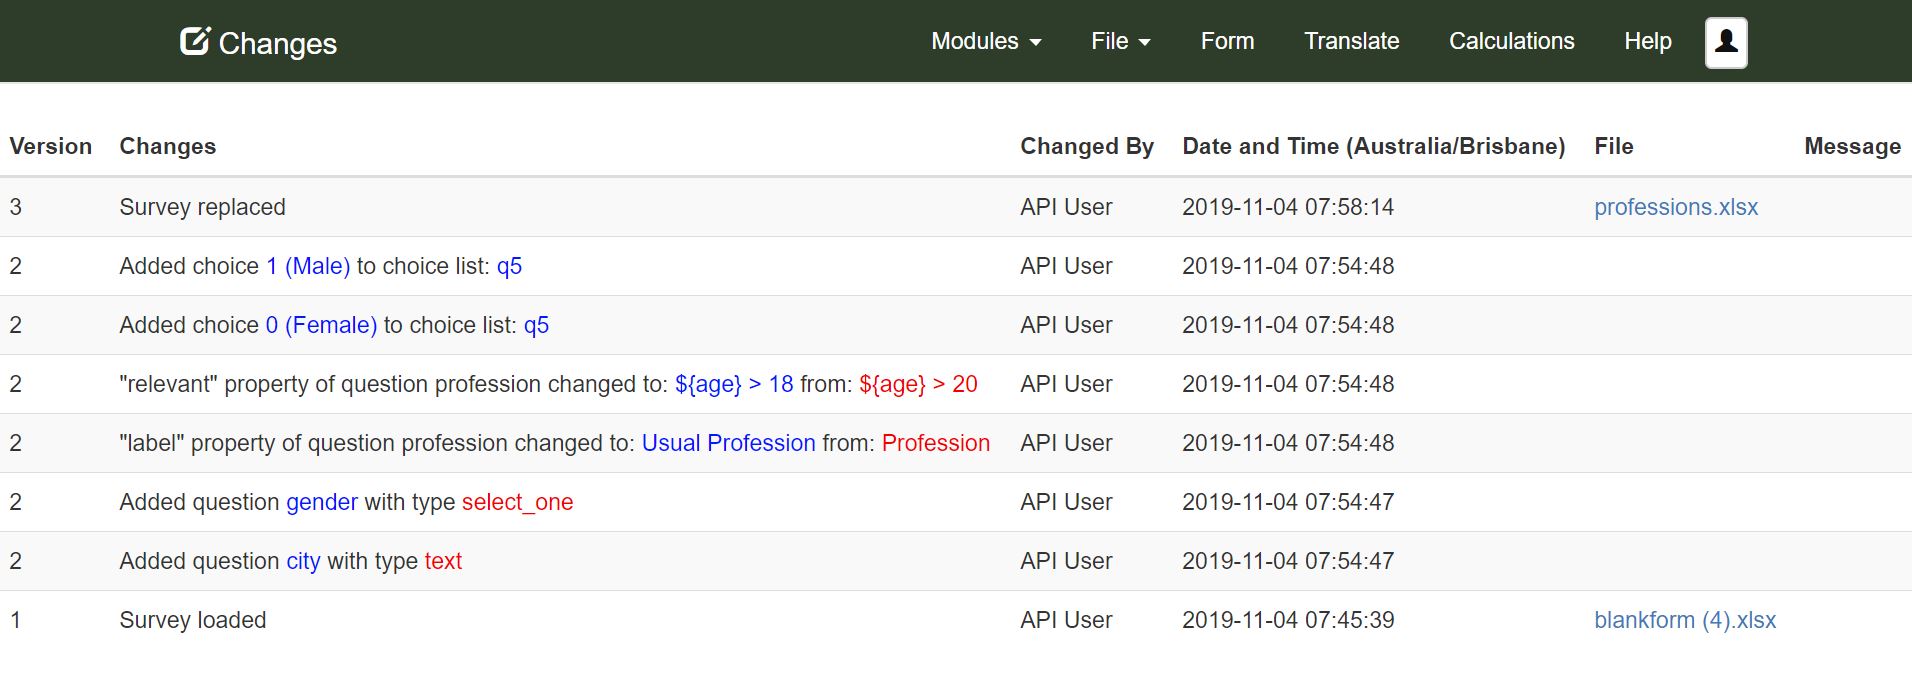Click the Changes edit icon logo
The image size is (1912, 687).
click(195, 42)
